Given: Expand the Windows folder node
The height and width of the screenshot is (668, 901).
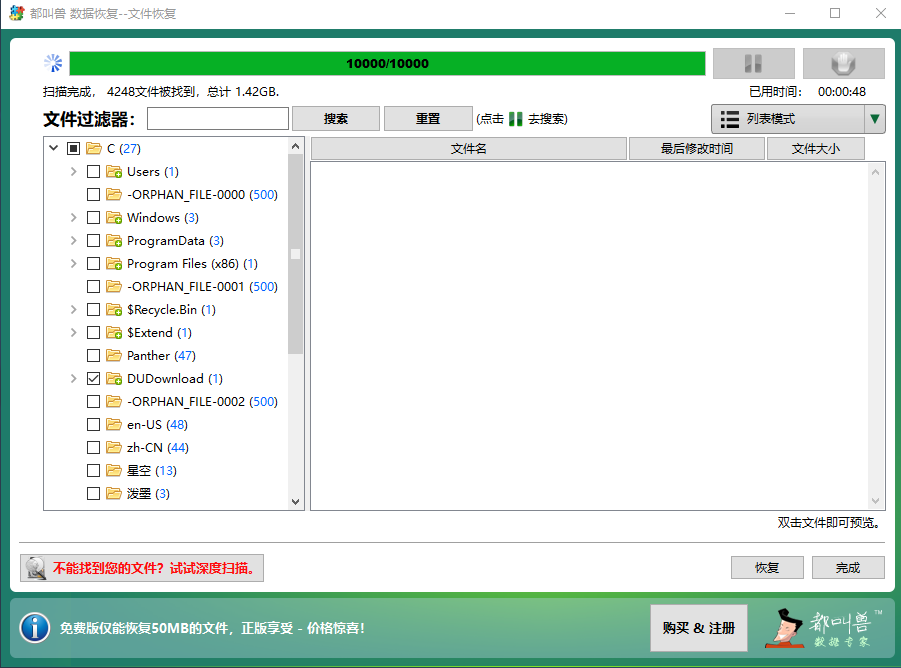Looking at the screenshot, I should (x=74, y=217).
